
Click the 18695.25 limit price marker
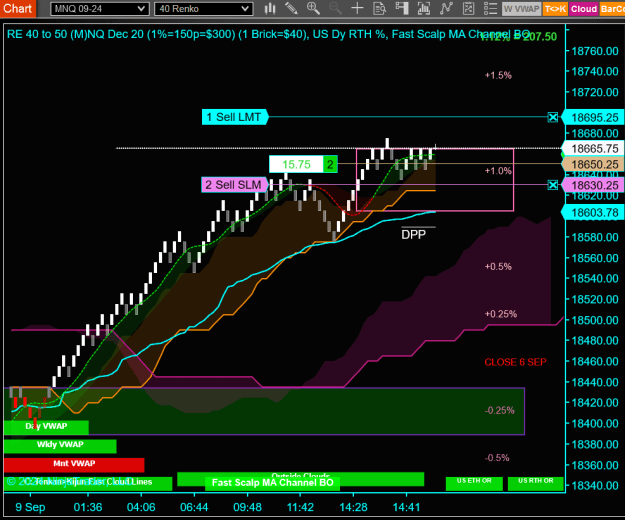[x=594, y=118]
